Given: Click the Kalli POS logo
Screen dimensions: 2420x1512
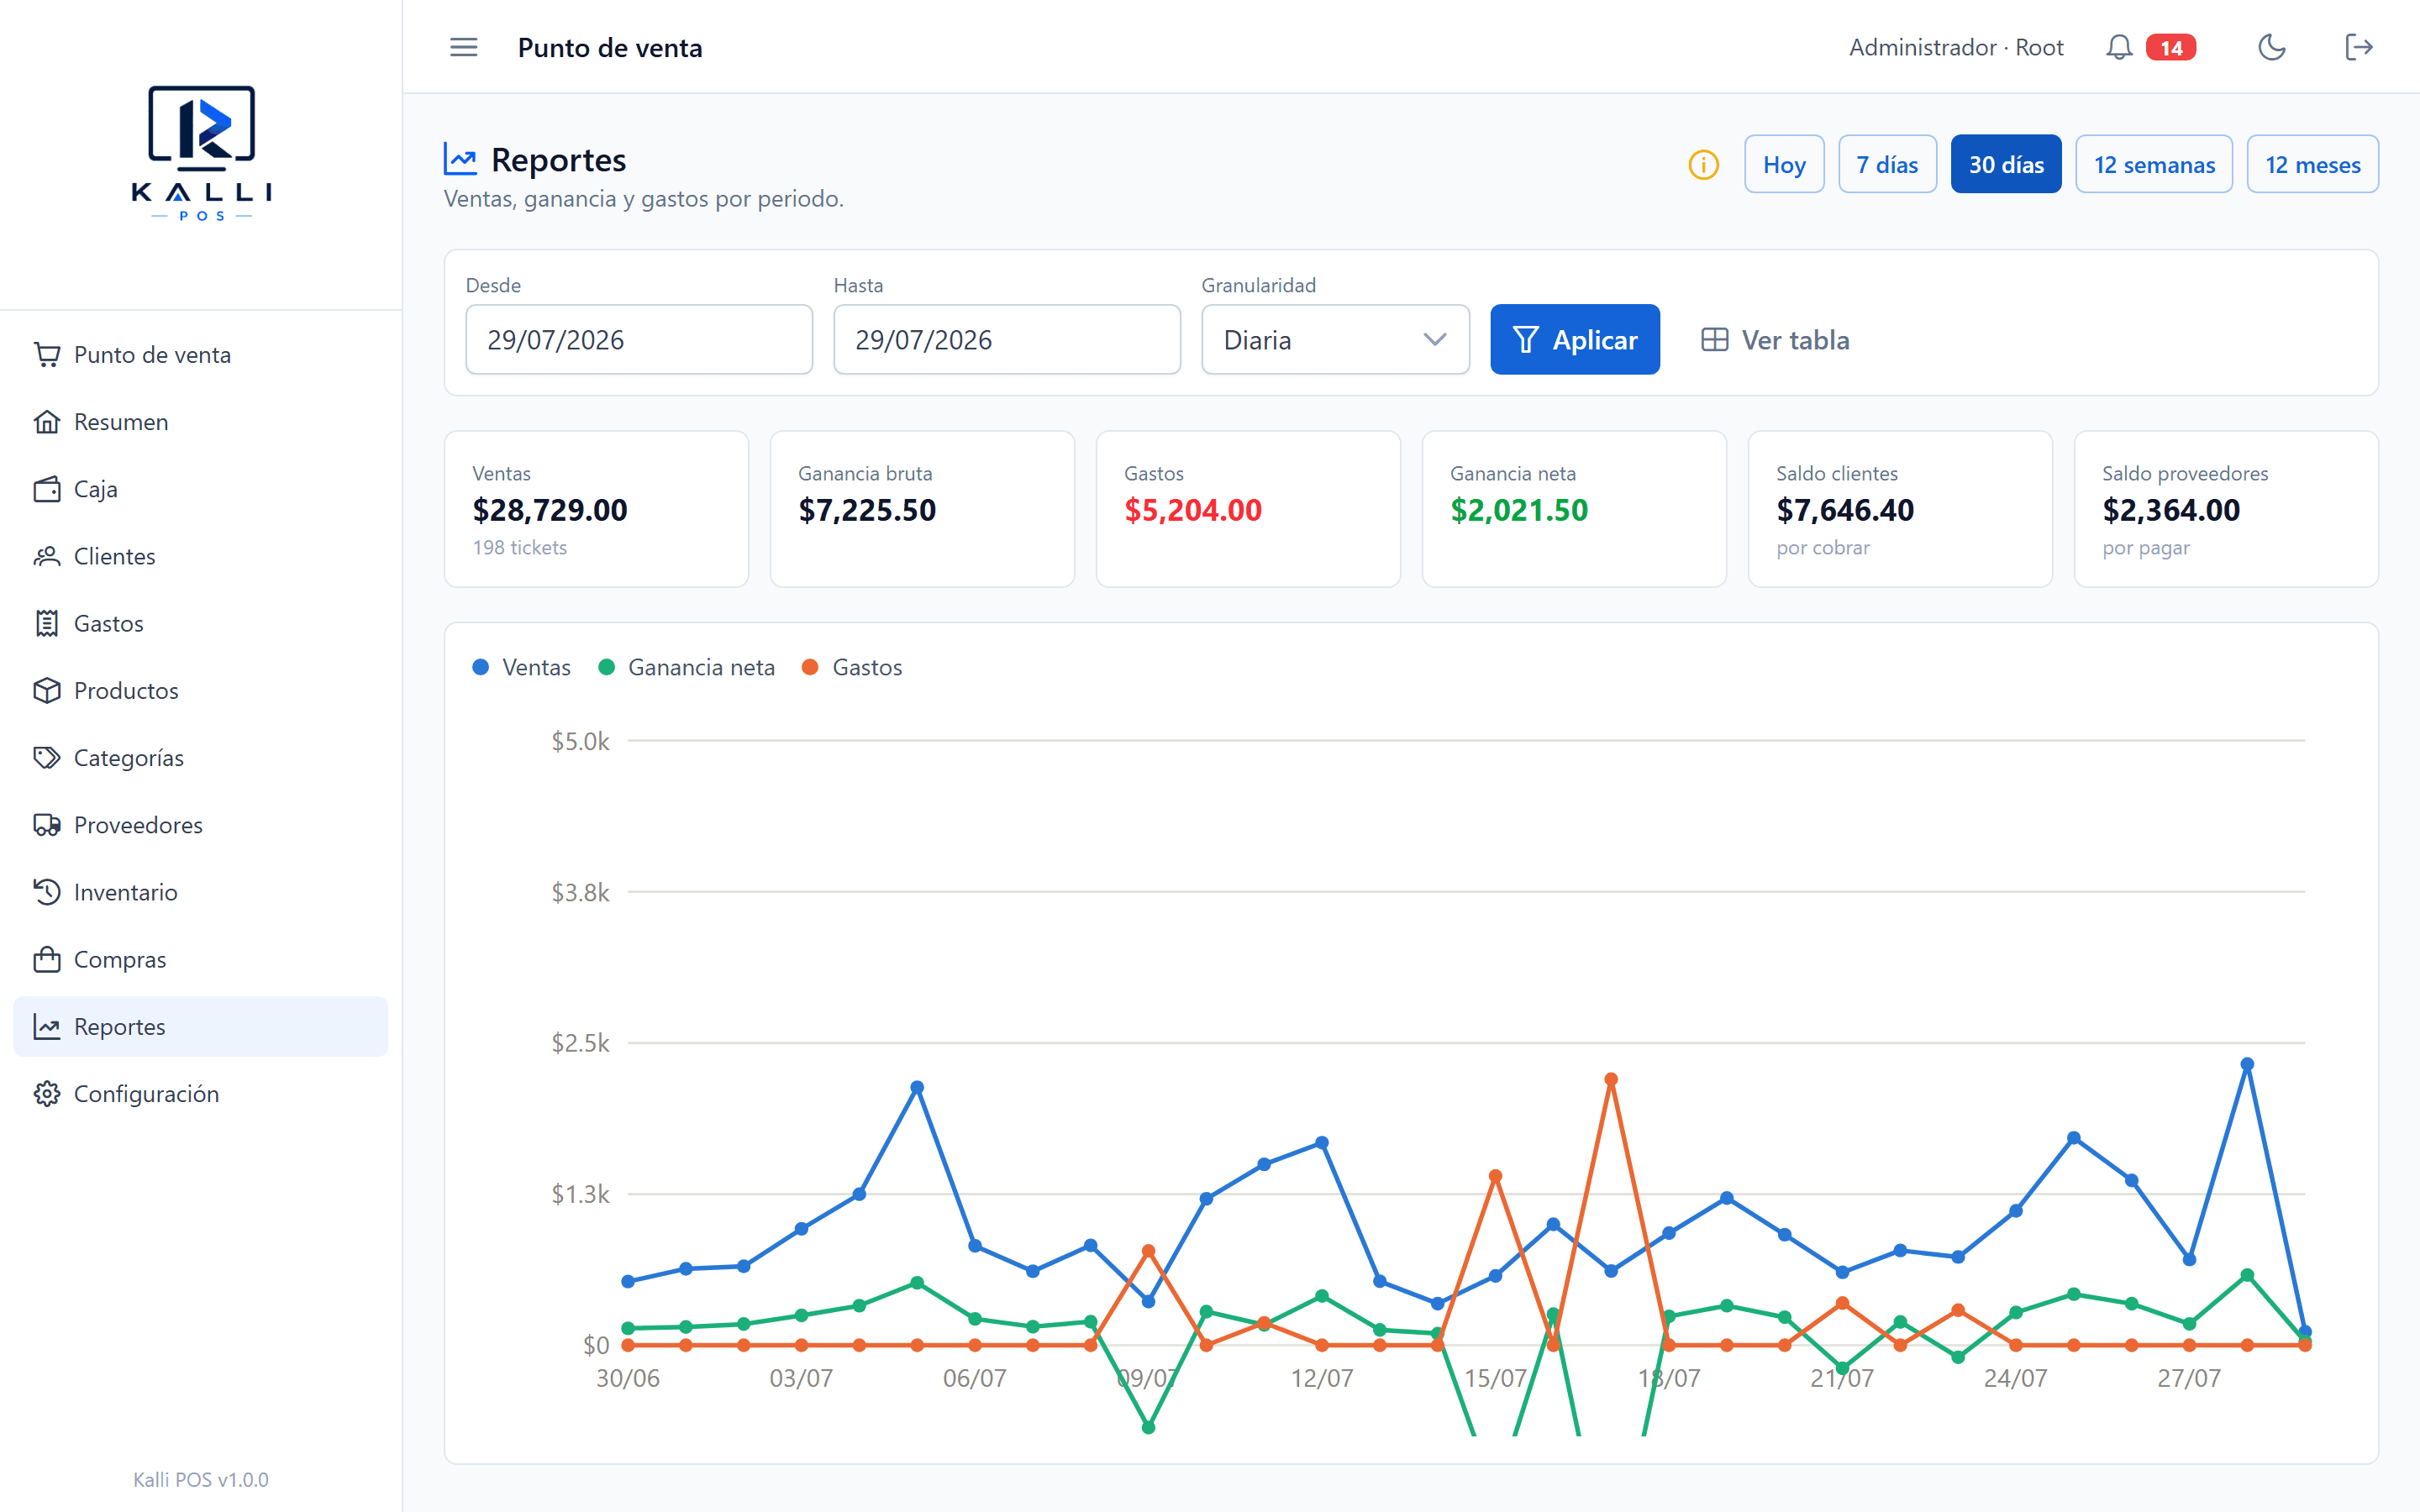Looking at the screenshot, I should pyautogui.click(x=201, y=153).
